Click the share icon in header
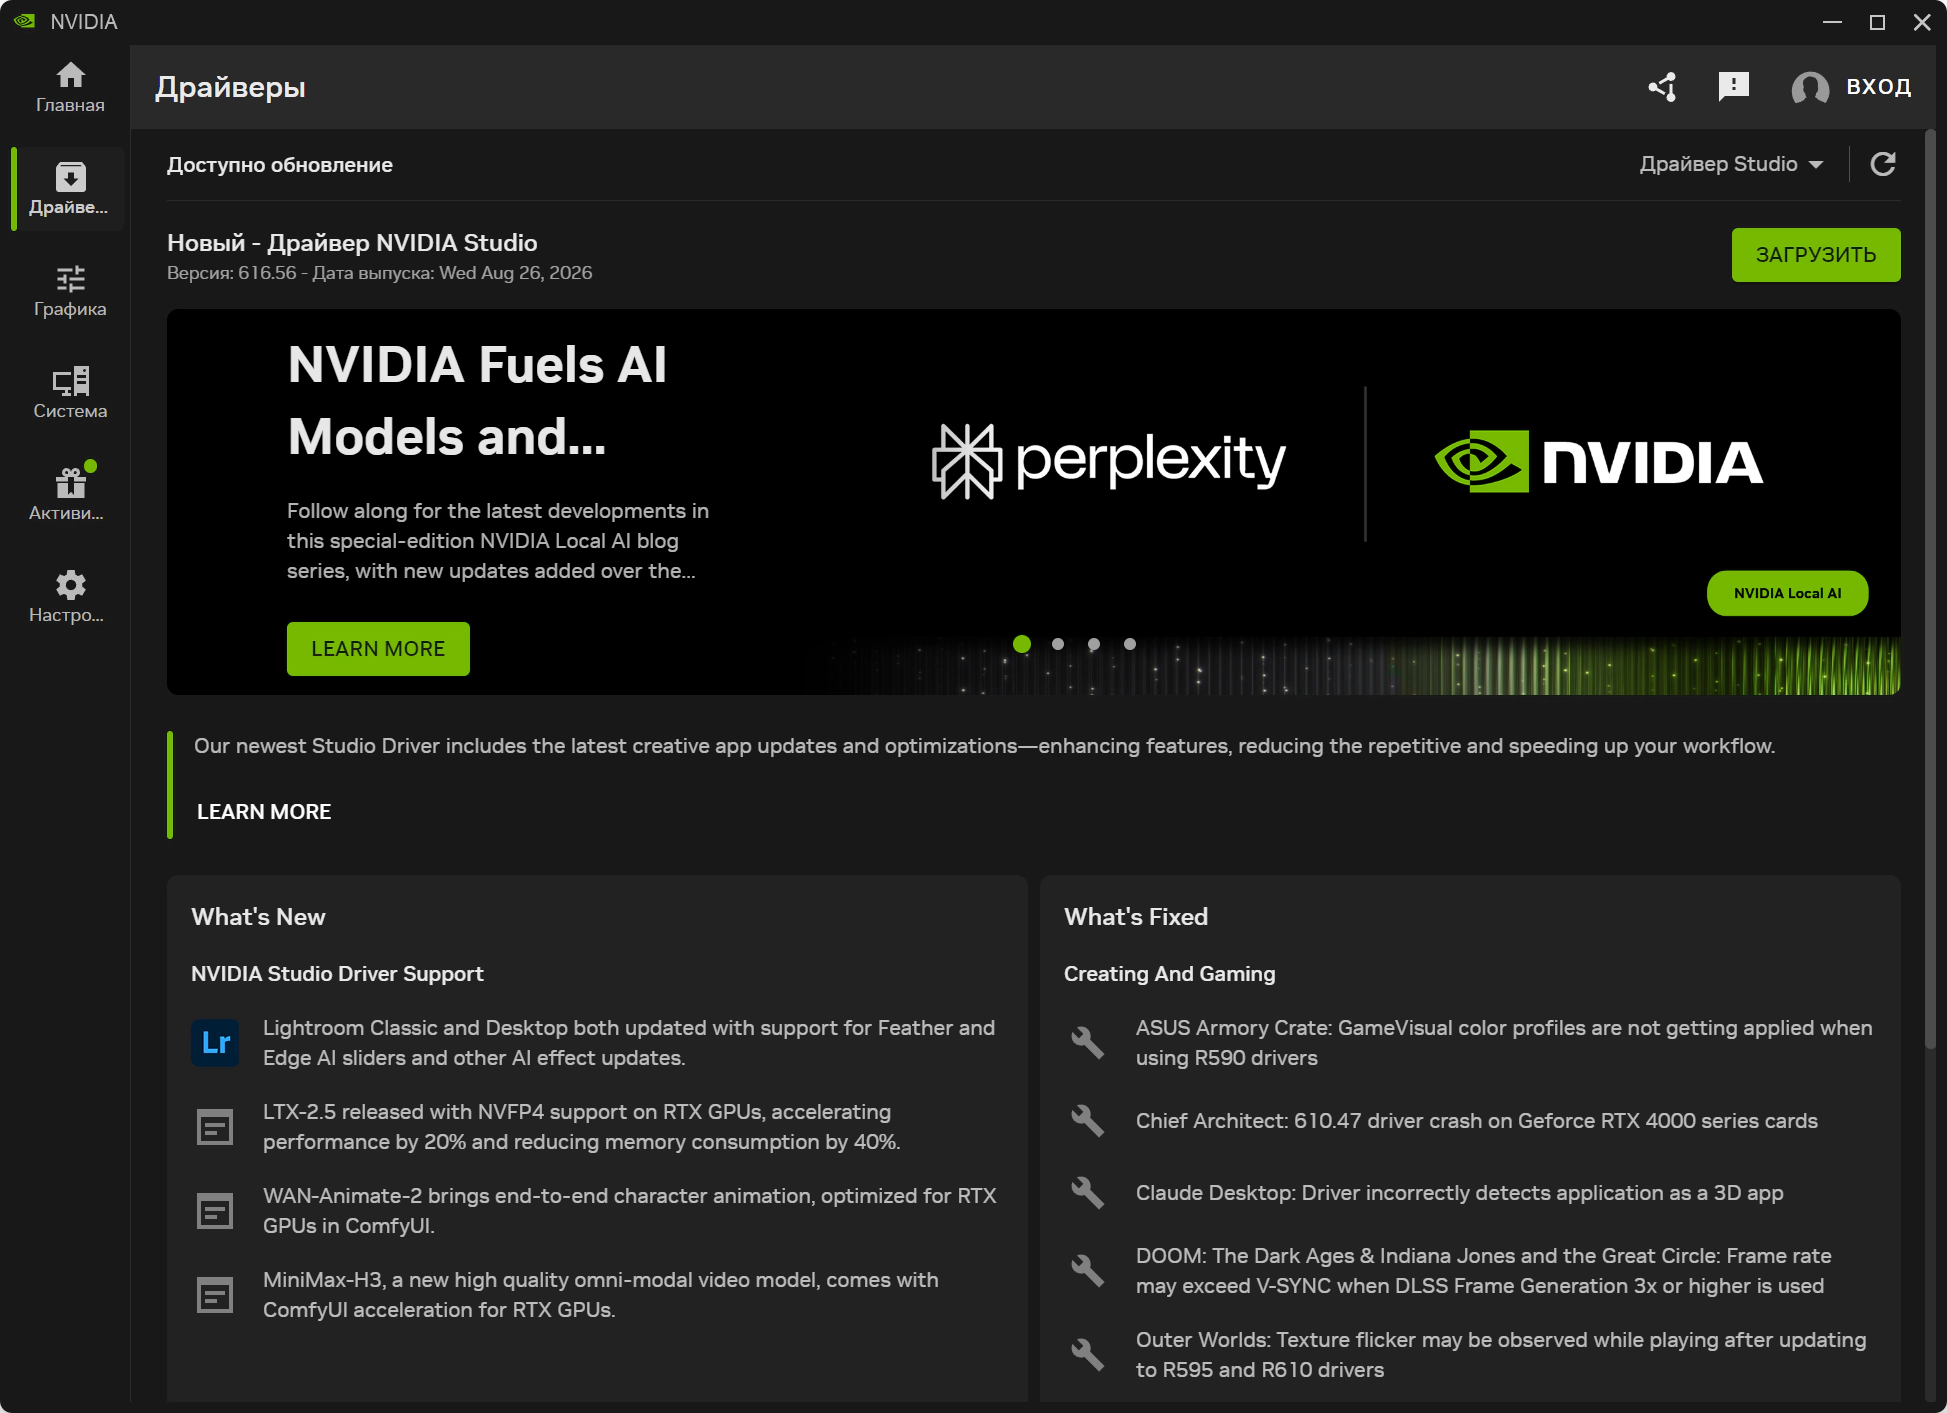Image resolution: width=1947 pixels, height=1413 pixels. pyautogui.click(x=1663, y=87)
